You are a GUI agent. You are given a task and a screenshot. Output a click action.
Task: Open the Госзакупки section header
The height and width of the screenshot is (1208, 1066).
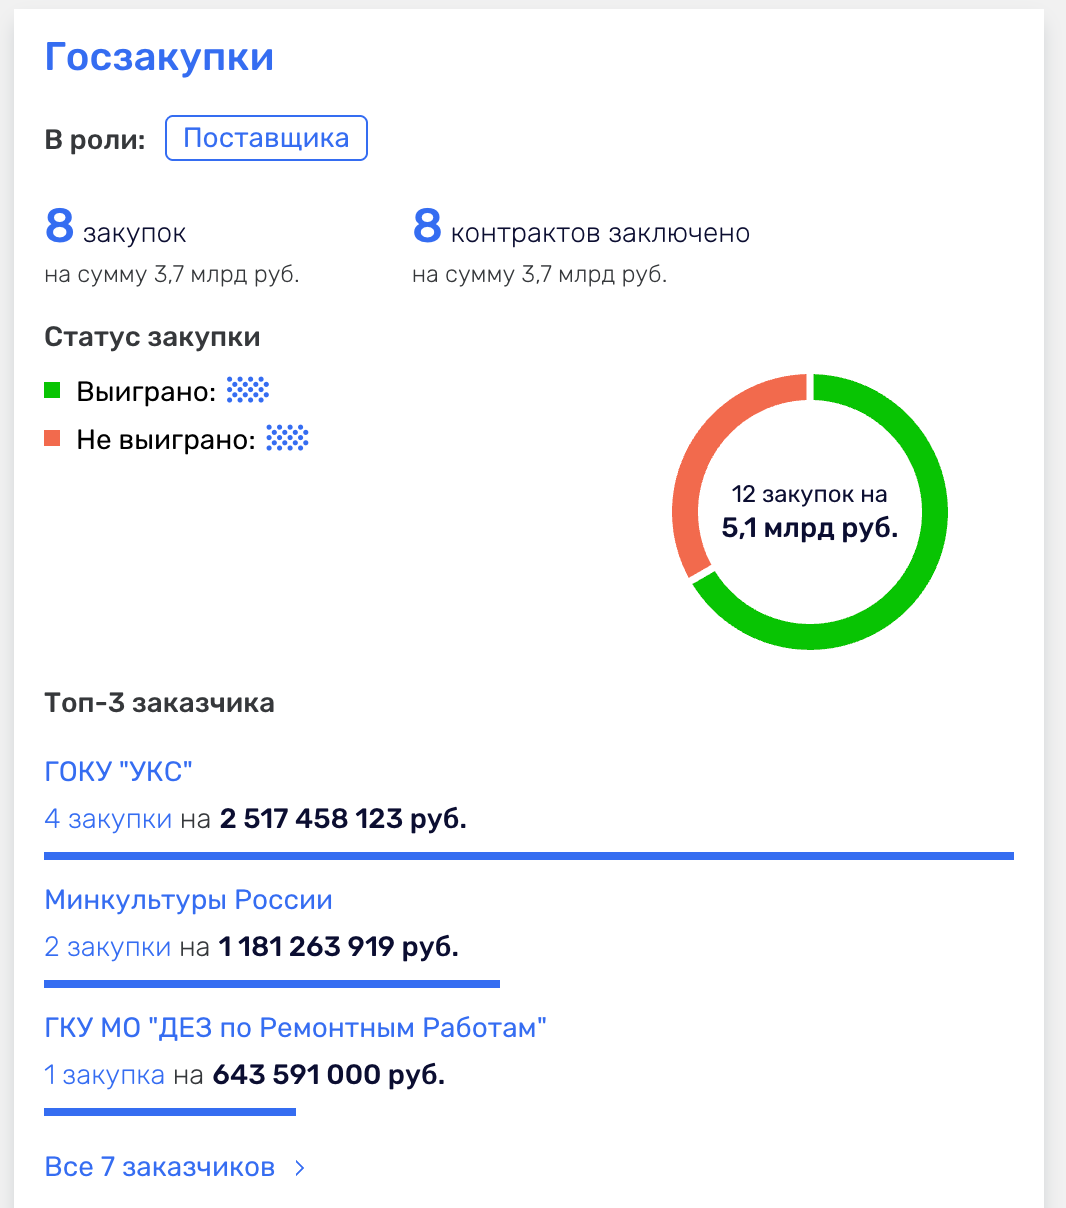(158, 57)
